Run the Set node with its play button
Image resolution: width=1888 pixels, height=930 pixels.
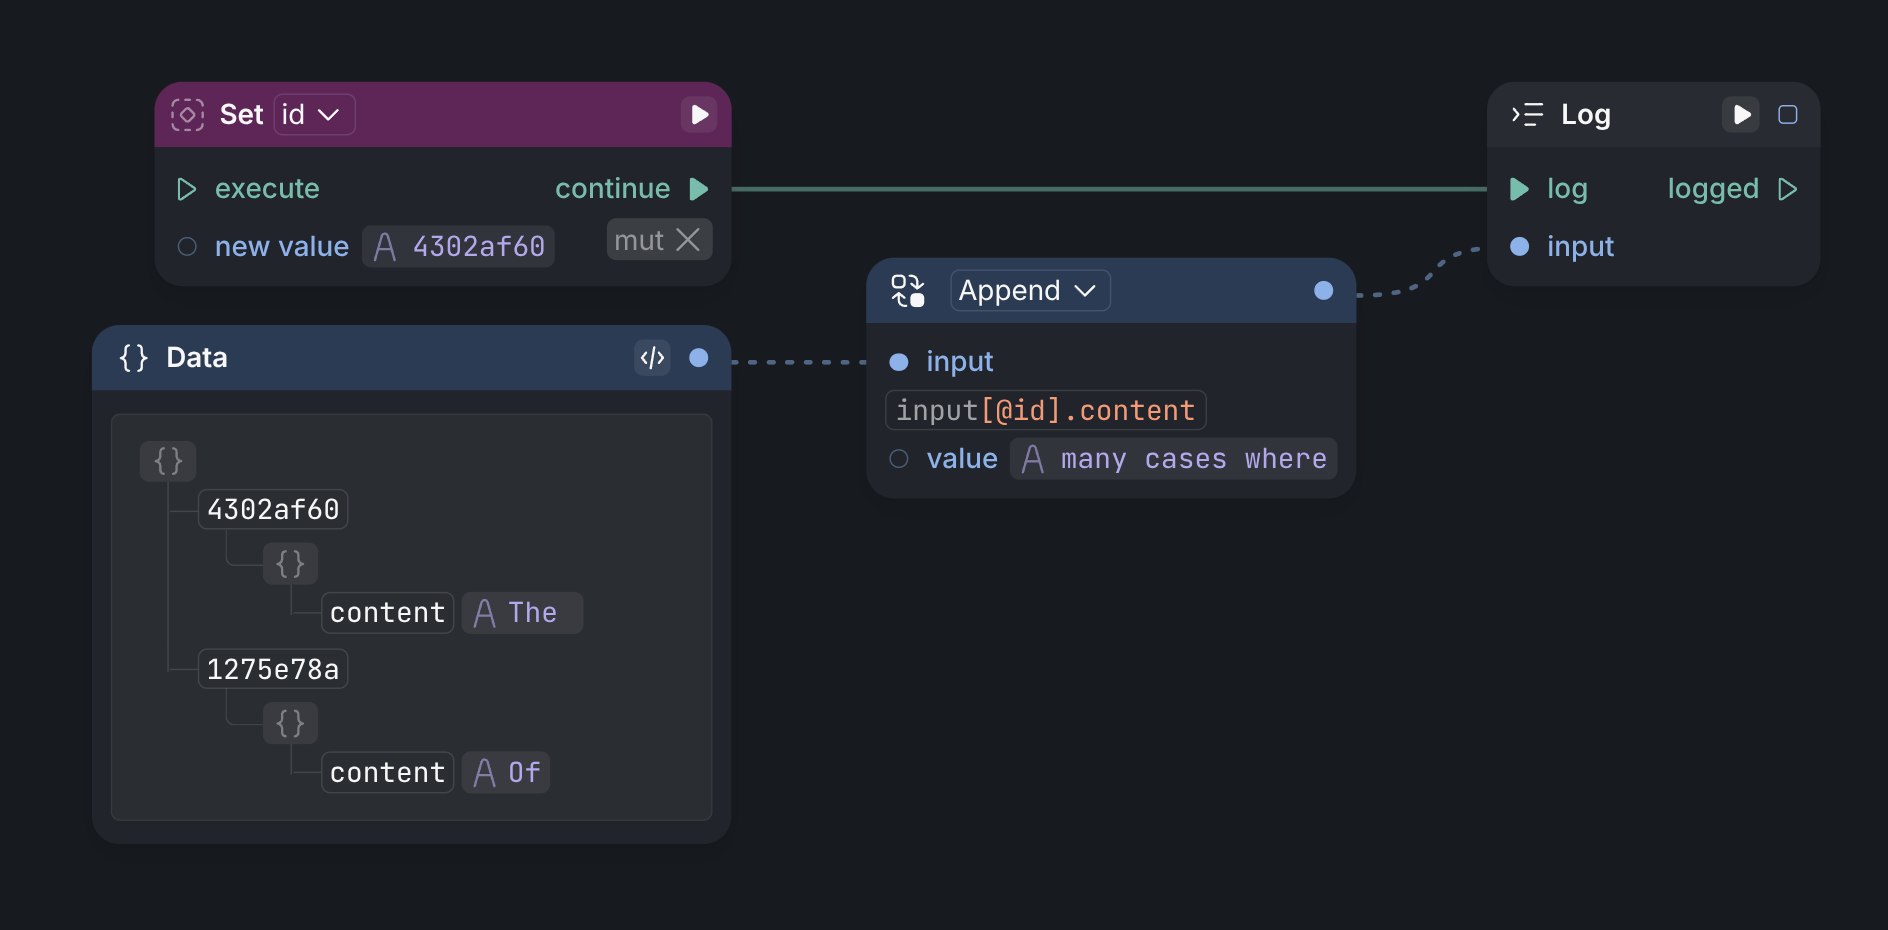pyautogui.click(x=699, y=115)
